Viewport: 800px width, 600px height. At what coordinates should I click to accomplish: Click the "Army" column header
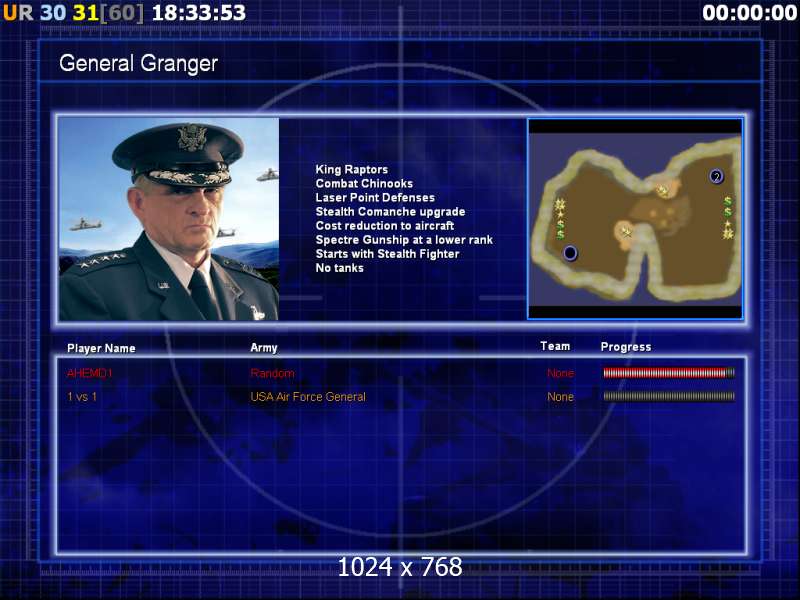(x=263, y=347)
